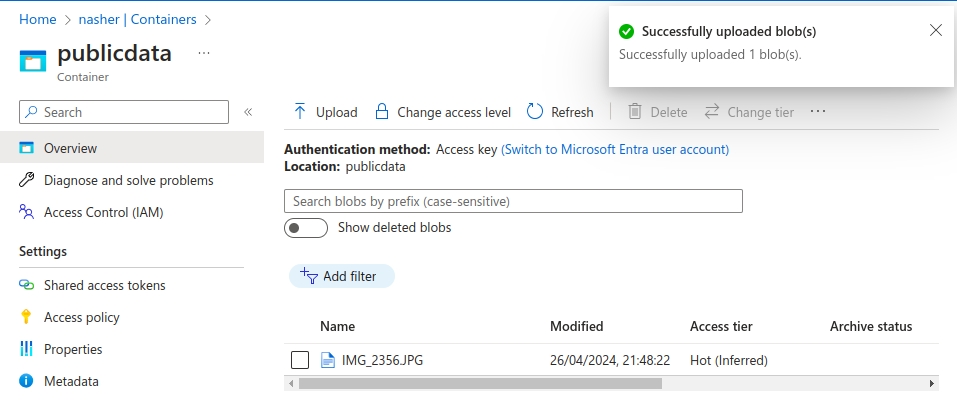This screenshot has height=406, width=957.
Task: Click the Search blobs by prefix field
Action: point(513,201)
